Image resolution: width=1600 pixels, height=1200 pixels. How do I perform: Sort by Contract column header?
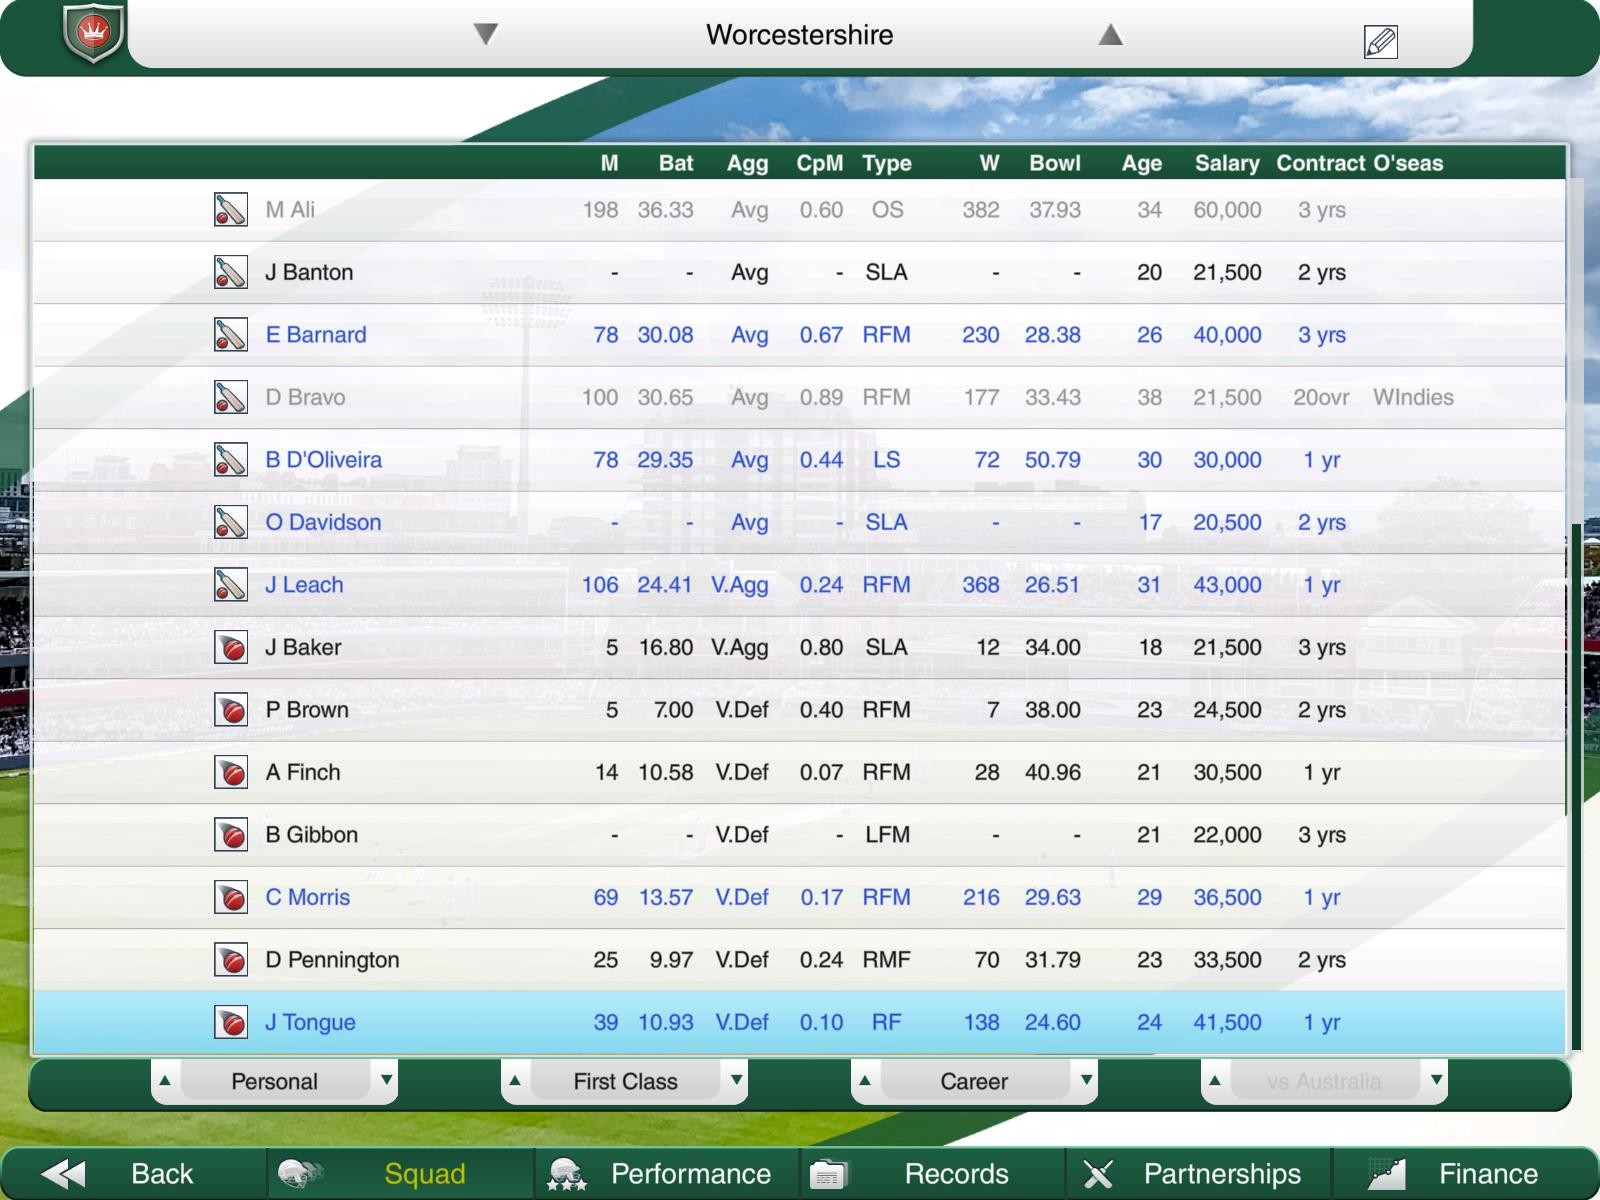[x=1321, y=163]
